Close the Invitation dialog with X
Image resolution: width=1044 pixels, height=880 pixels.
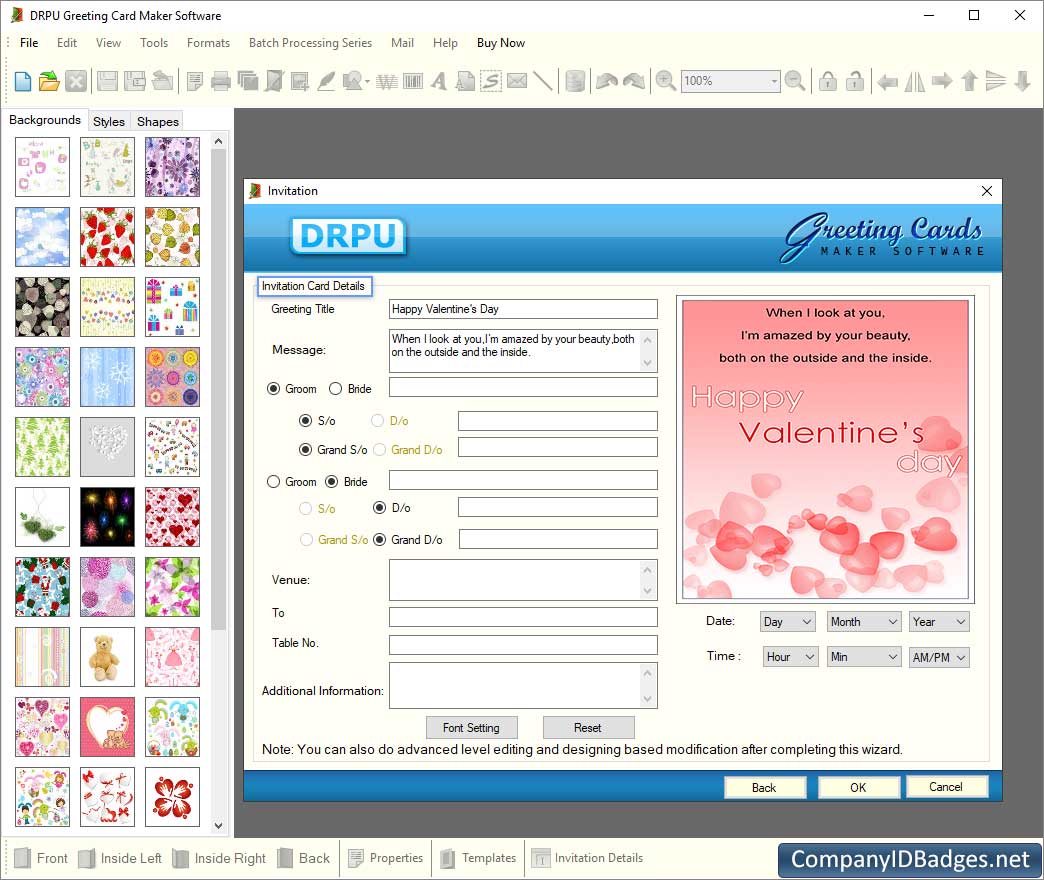pos(987,191)
